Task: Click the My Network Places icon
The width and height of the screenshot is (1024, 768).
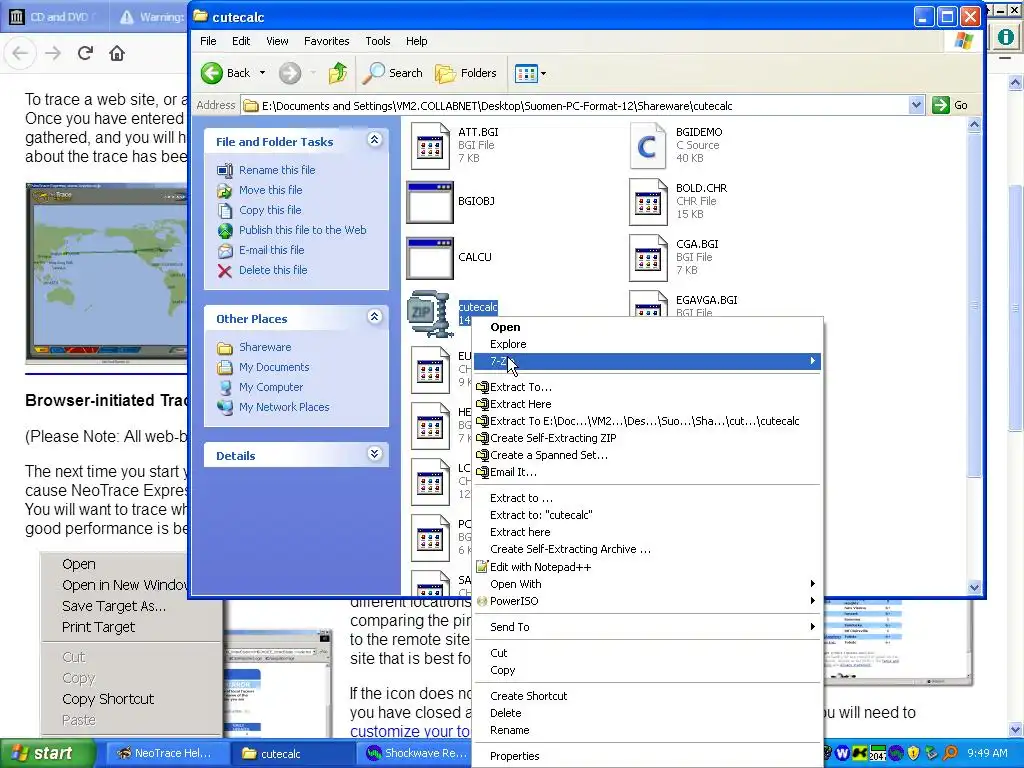Action: click(225, 408)
